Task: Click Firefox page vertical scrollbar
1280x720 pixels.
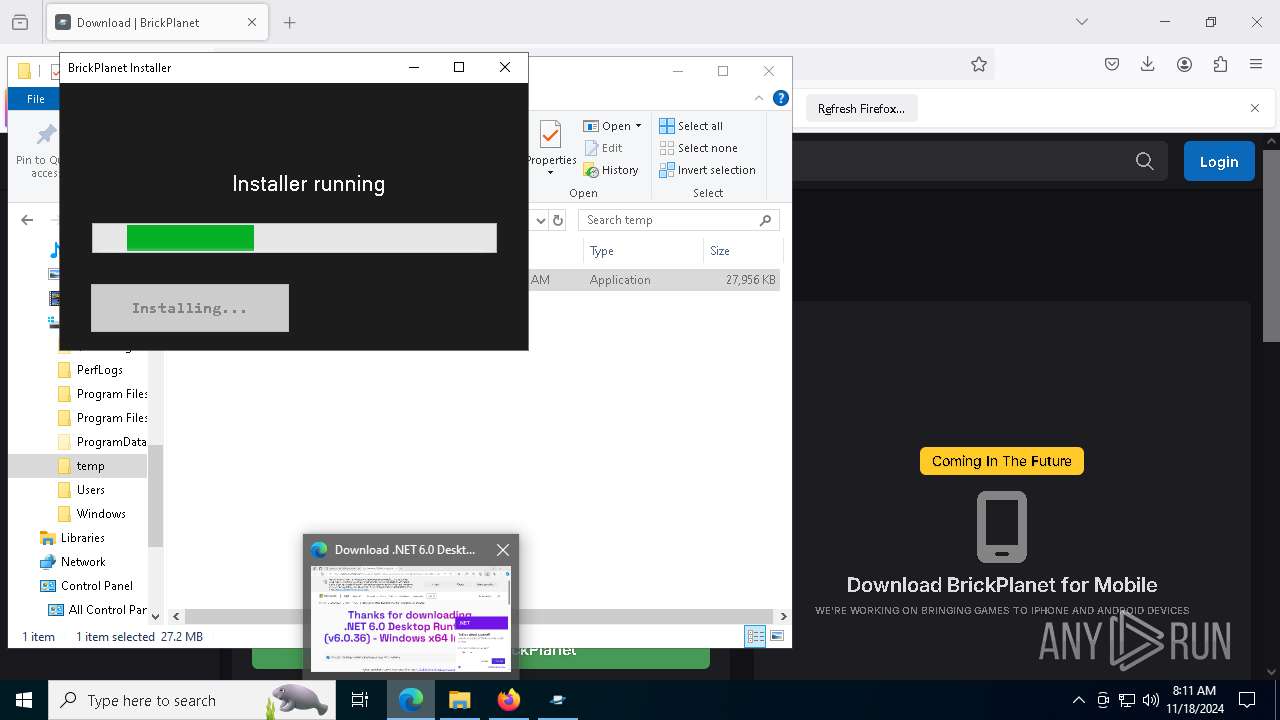Action: click(x=1272, y=244)
